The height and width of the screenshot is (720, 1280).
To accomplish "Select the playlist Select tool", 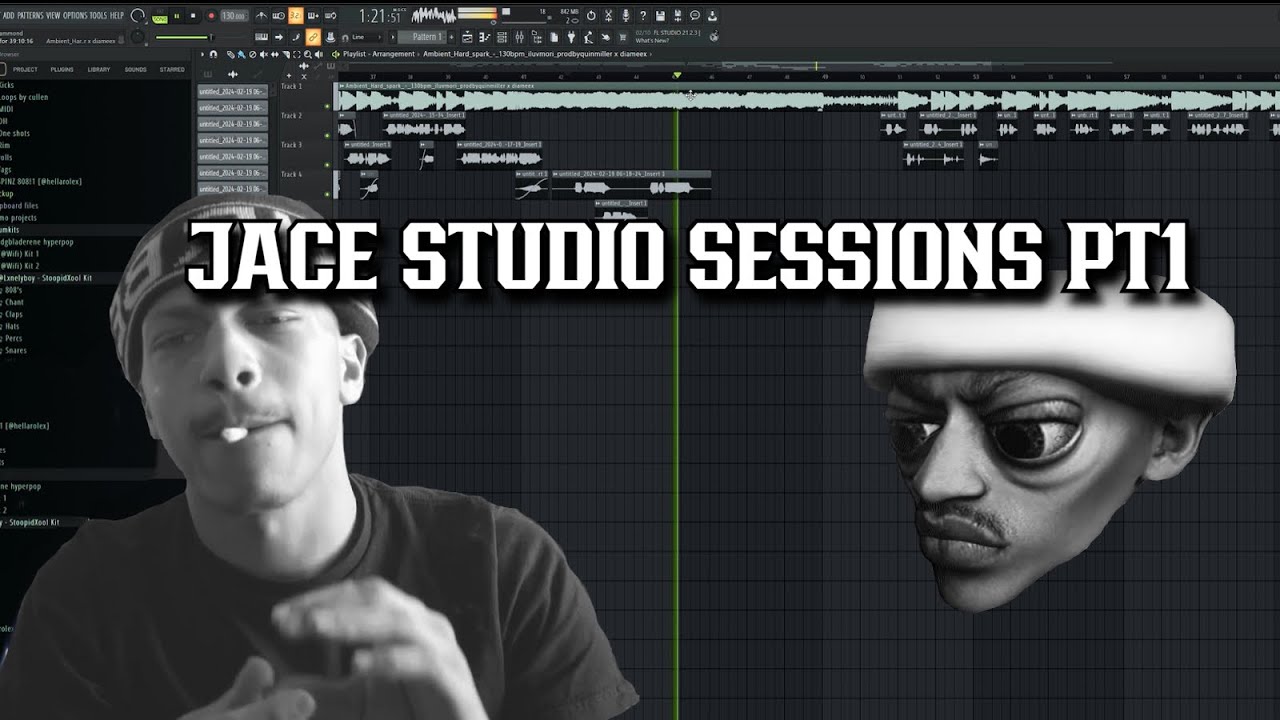I will [296, 54].
